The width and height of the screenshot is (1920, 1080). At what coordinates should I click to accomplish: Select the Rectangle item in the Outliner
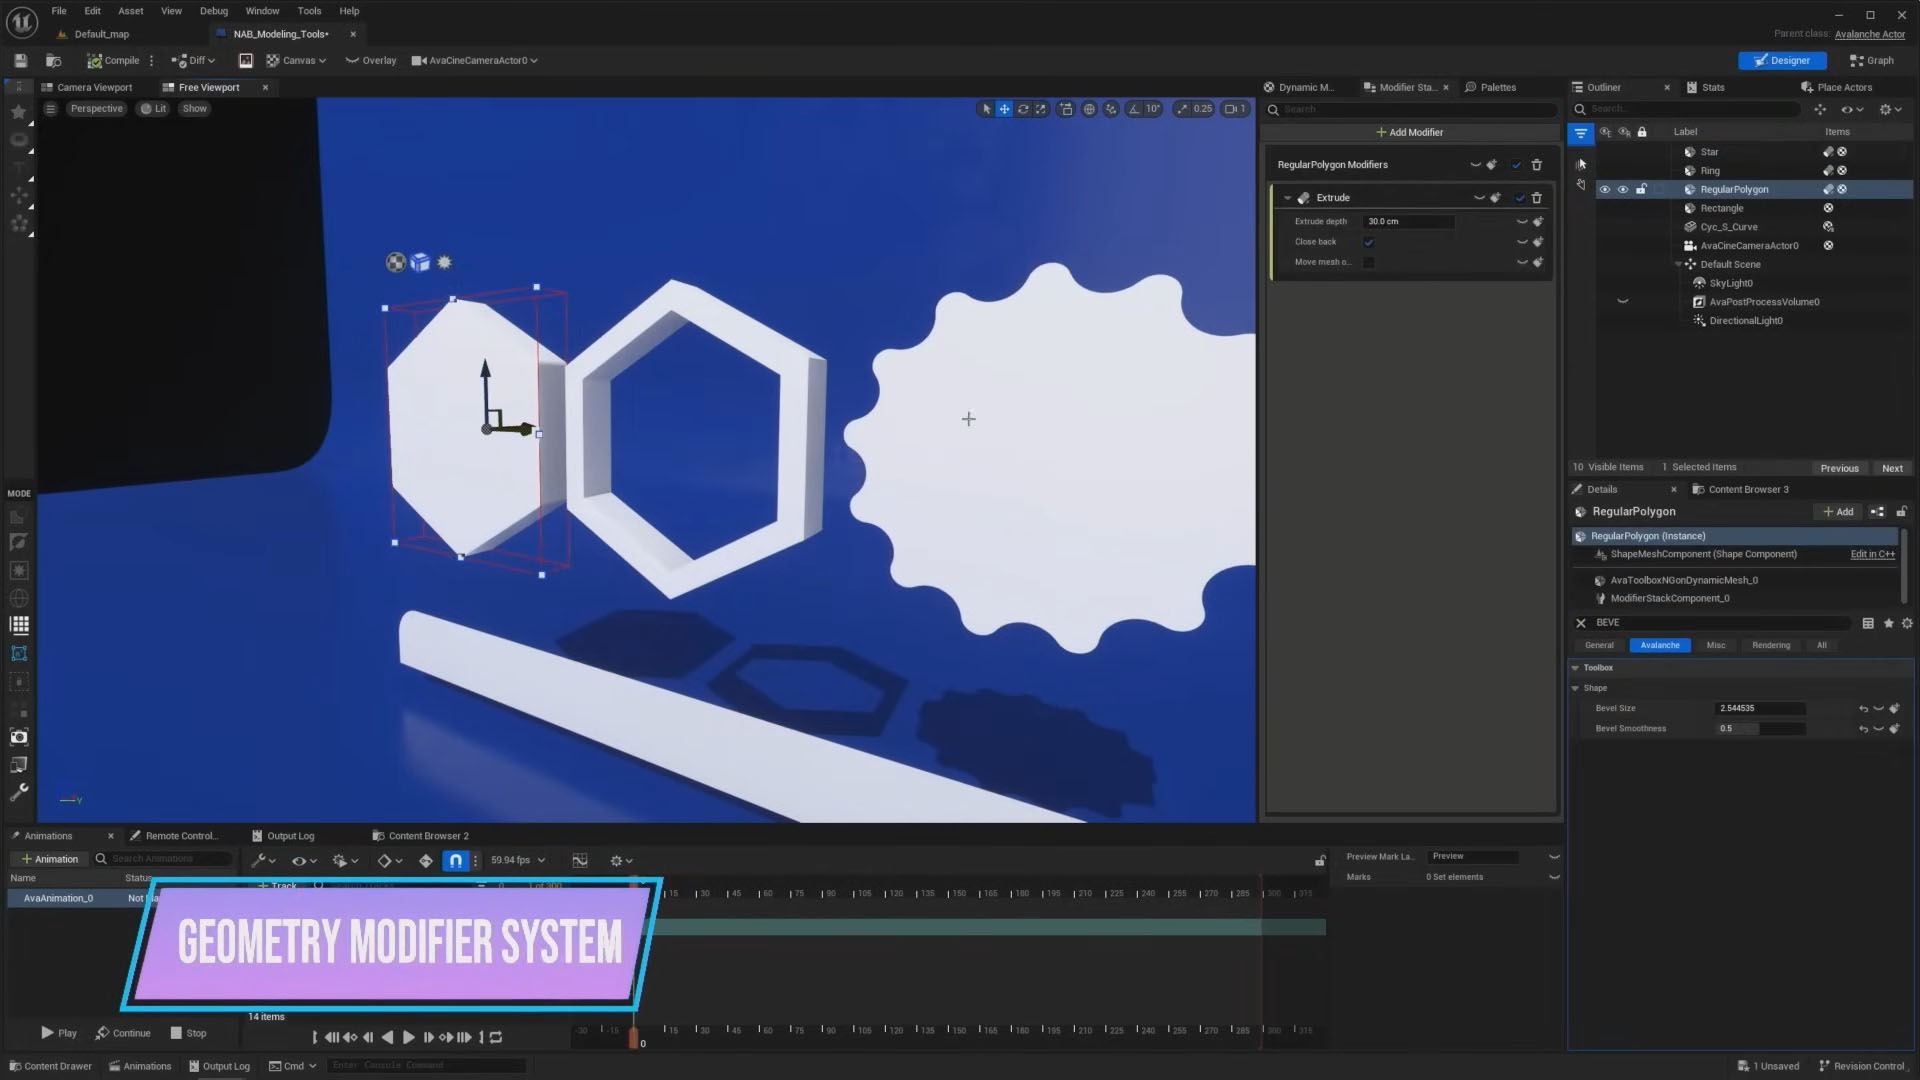click(x=1721, y=208)
